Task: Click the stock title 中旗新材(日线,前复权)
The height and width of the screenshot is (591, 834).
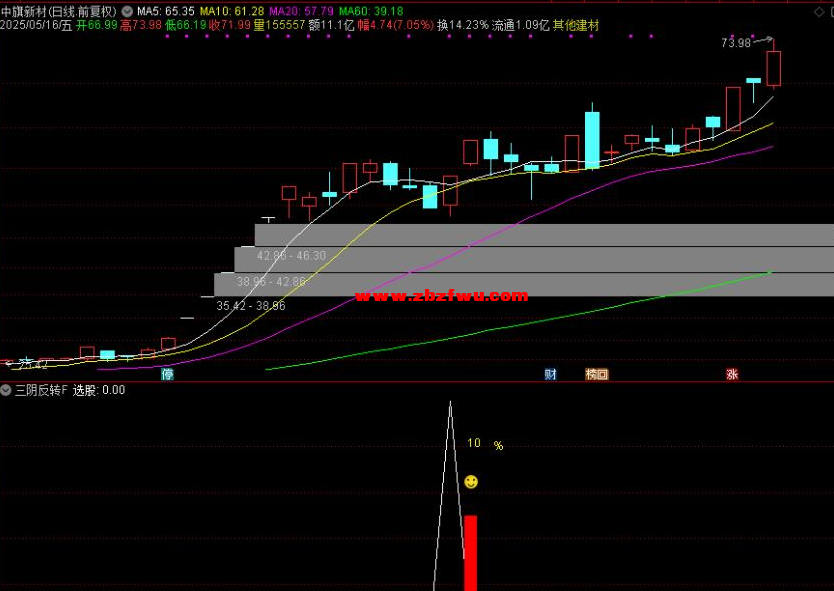Action: tap(59, 11)
